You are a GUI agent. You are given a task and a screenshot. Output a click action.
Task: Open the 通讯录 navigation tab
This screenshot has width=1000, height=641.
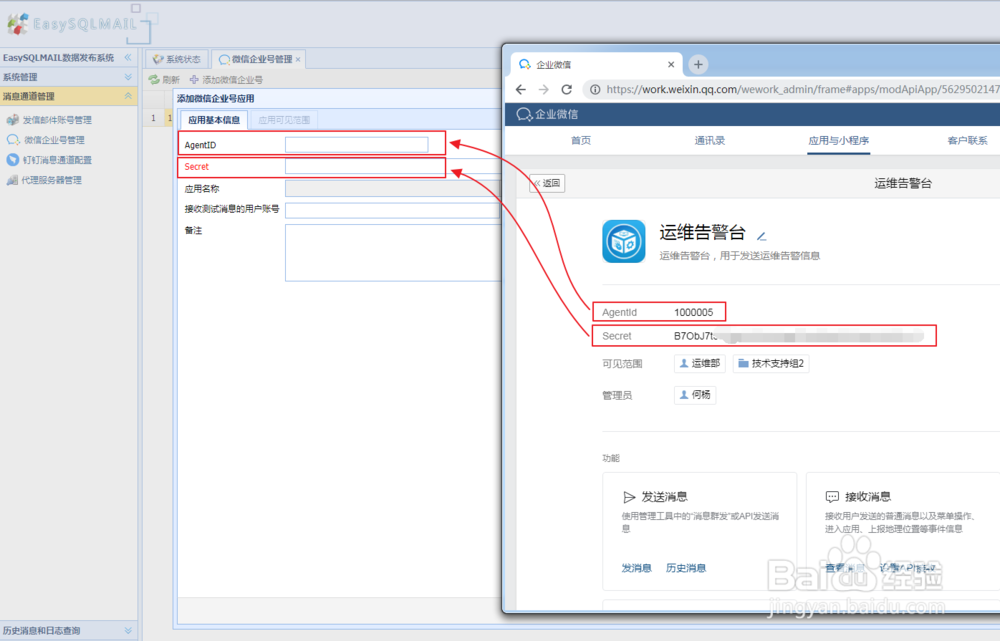[709, 140]
